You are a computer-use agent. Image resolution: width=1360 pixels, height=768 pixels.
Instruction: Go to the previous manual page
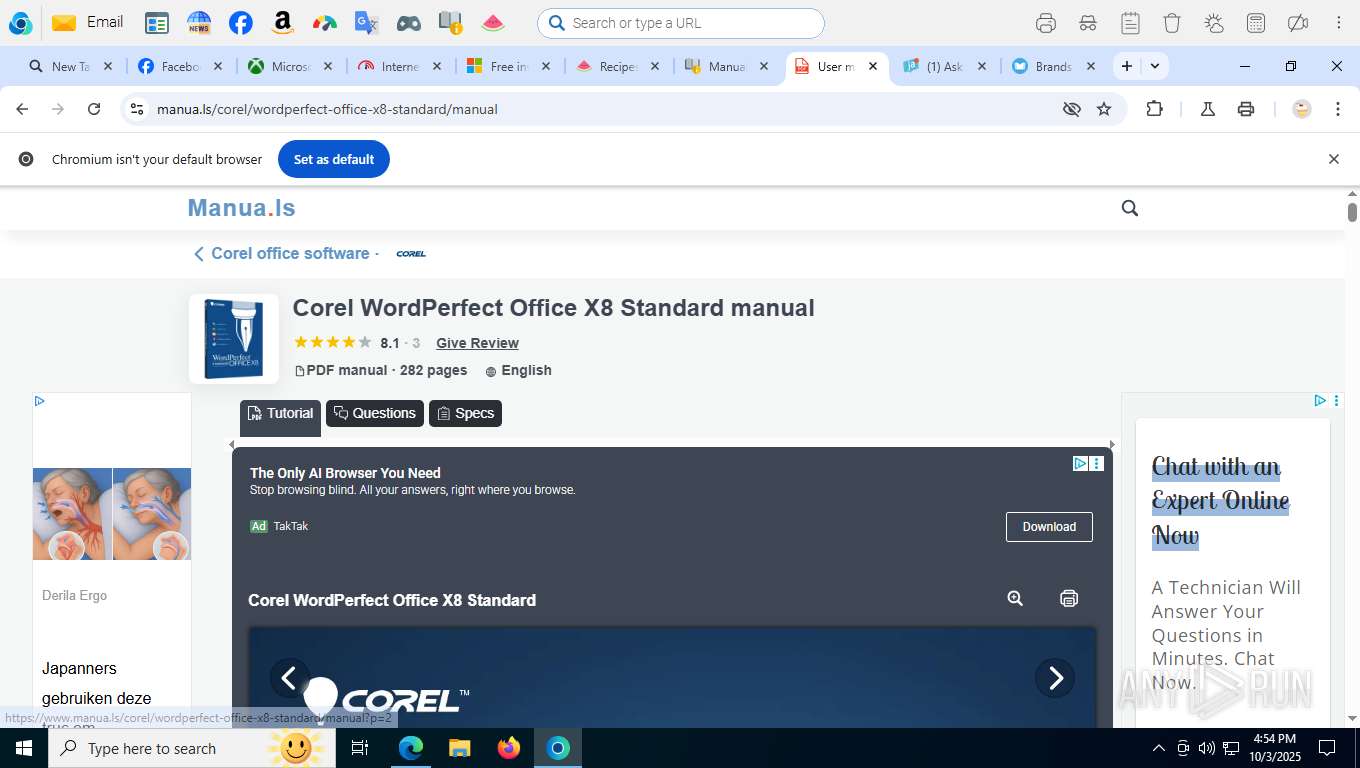(x=289, y=678)
